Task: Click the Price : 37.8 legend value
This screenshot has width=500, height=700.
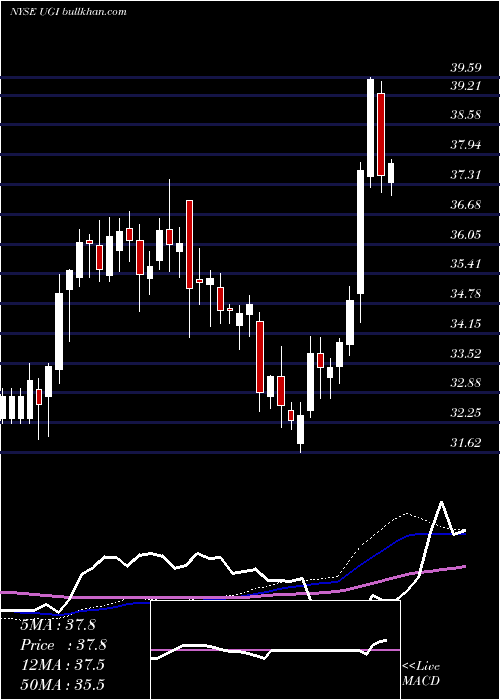Action: click(x=63, y=645)
